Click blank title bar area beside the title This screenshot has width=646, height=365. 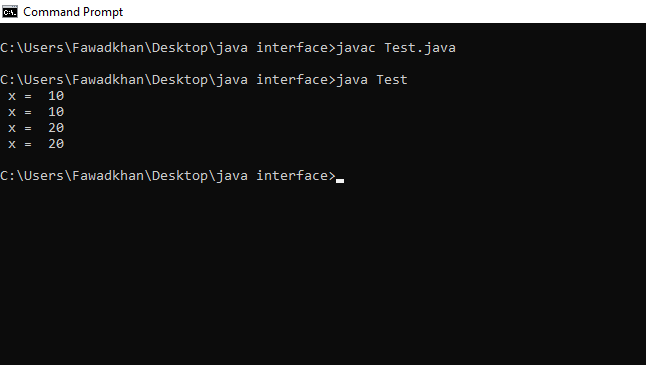coord(383,12)
